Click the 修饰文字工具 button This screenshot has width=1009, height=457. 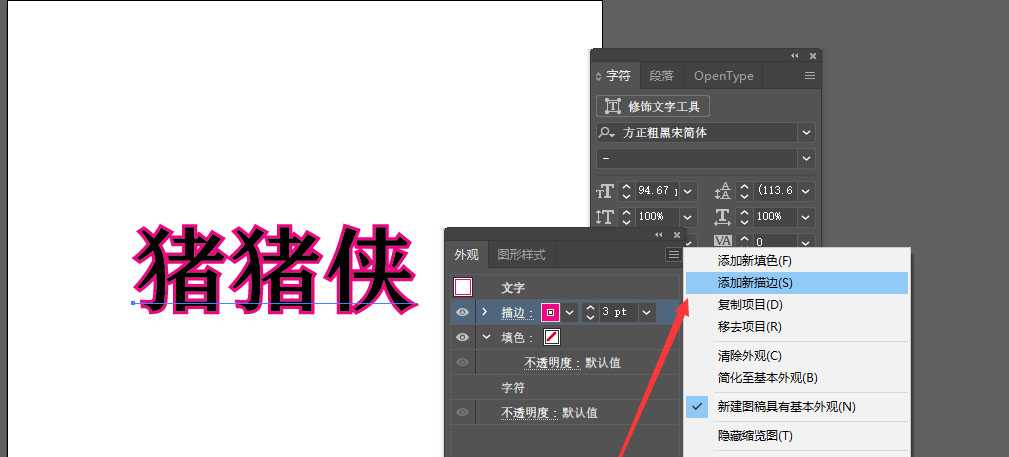click(653, 106)
